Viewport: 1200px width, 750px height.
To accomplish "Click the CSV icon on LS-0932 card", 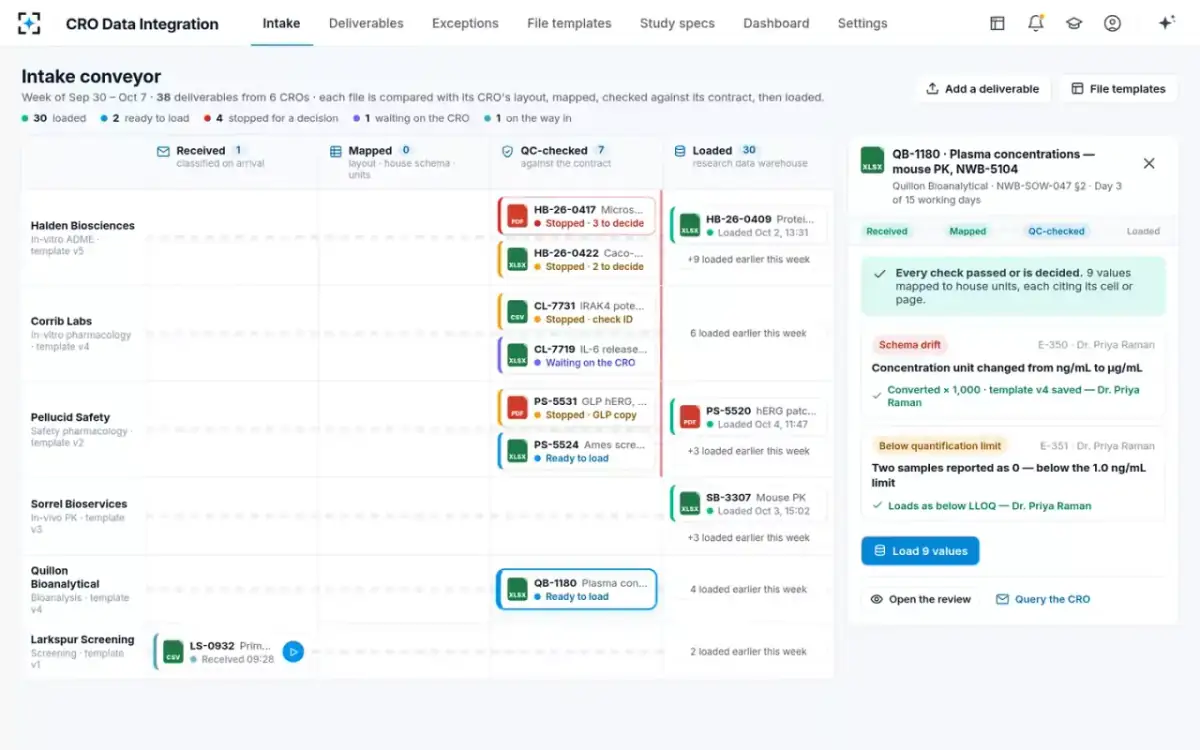I will click(173, 652).
